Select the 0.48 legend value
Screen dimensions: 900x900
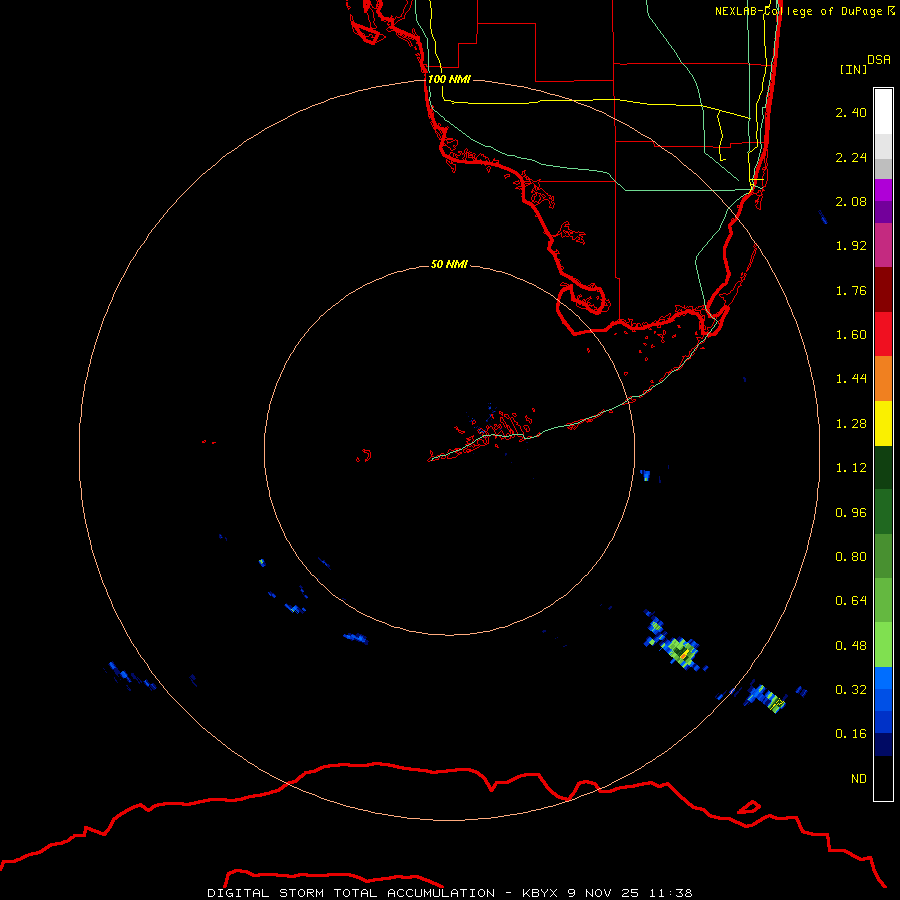pyautogui.click(x=851, y=646)
